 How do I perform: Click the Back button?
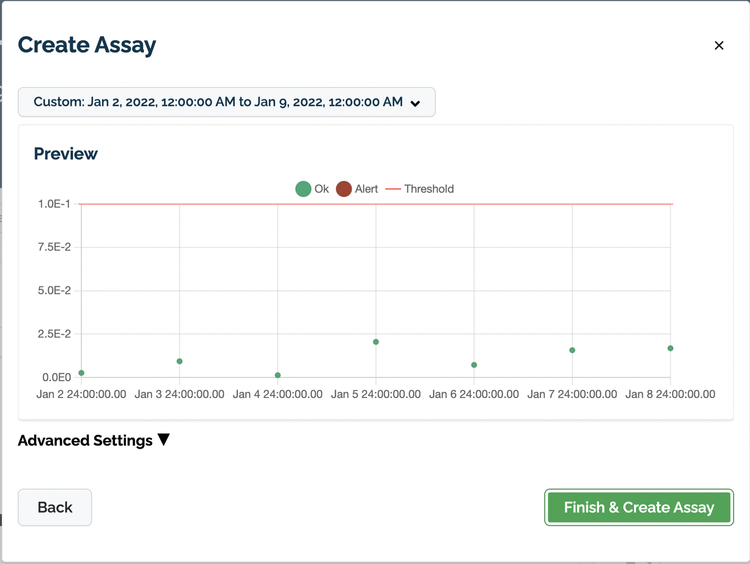55,507
